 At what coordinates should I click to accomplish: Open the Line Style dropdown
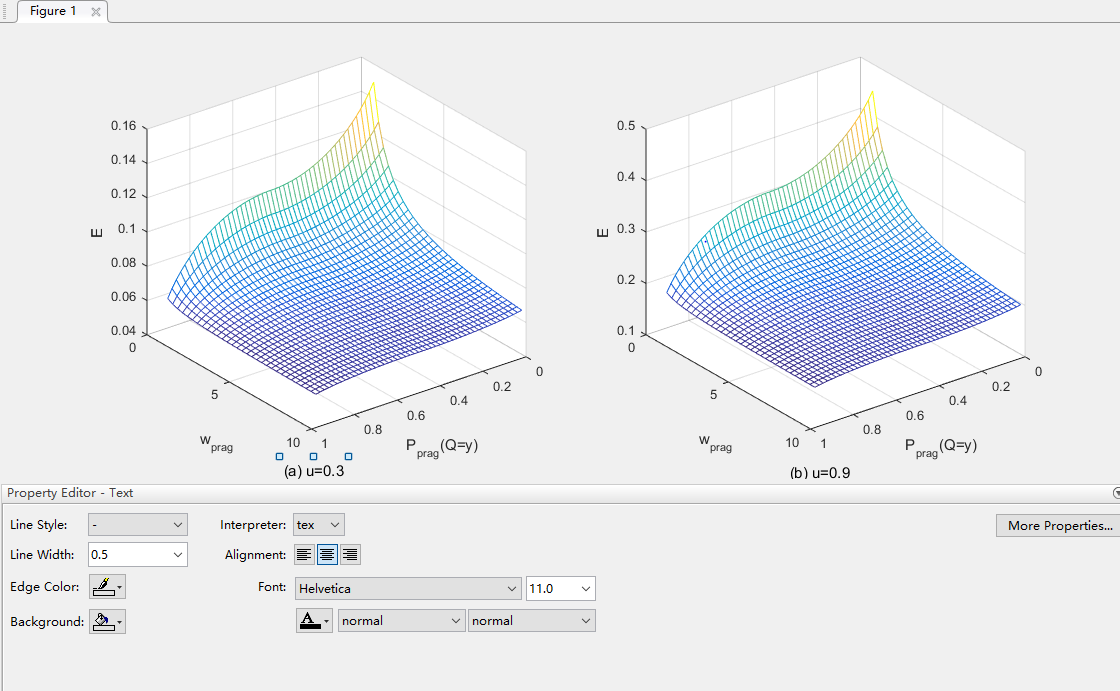[137, 524]
